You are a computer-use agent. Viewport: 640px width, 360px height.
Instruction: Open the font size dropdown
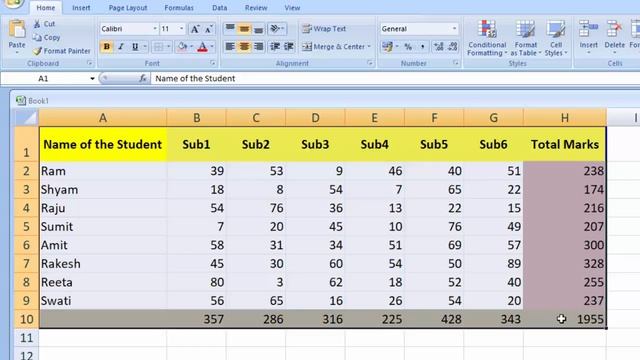[x=181, y=29]
